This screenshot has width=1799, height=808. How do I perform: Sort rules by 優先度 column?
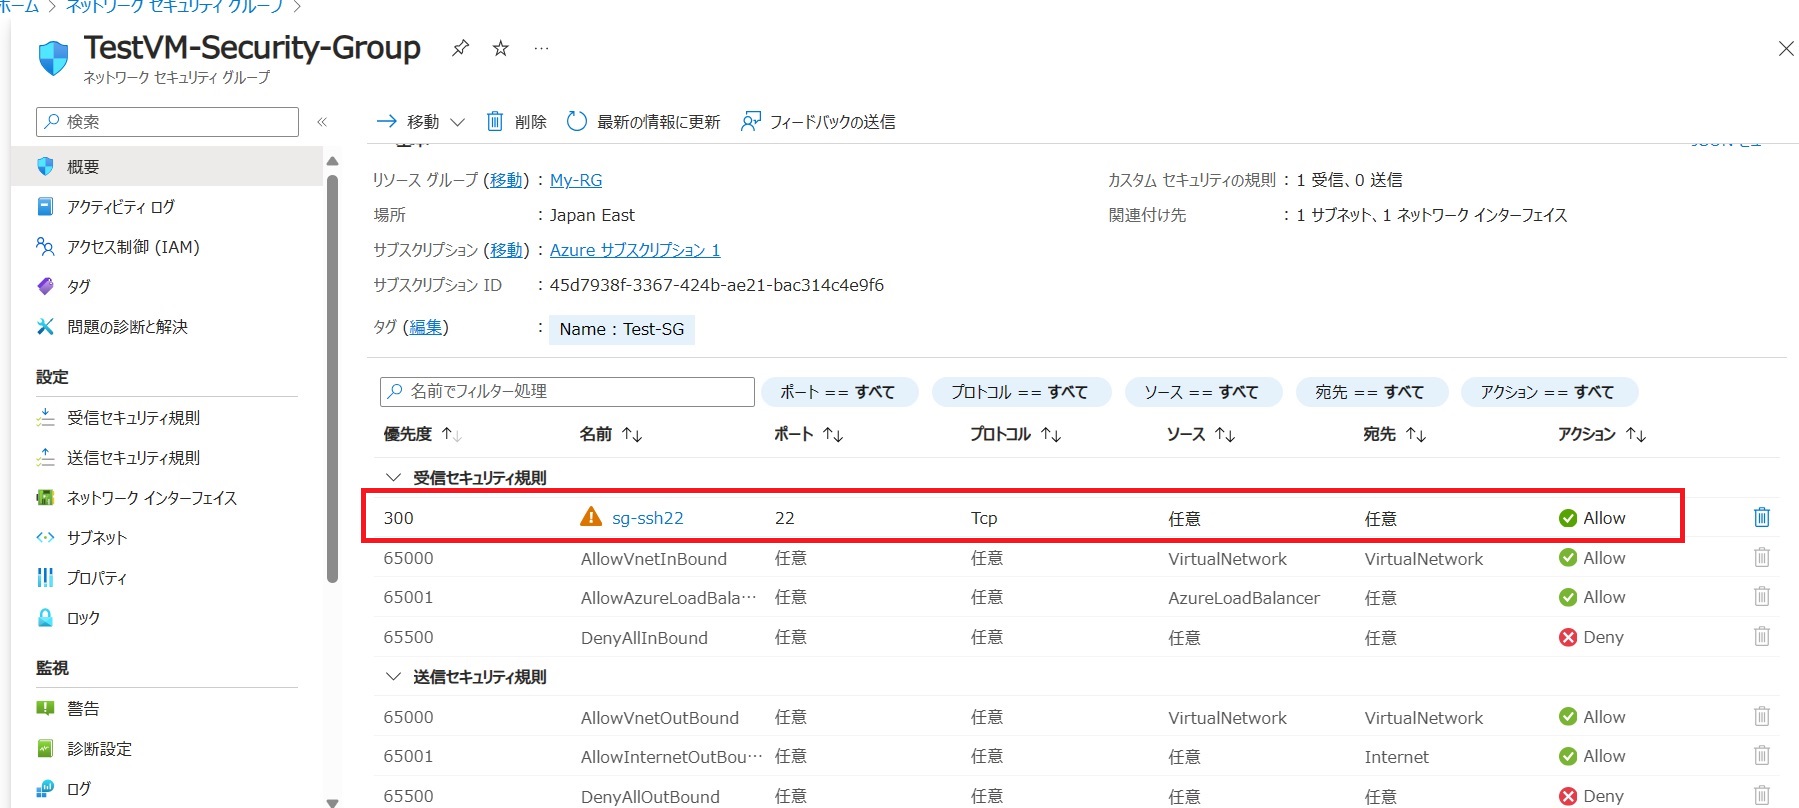click(422, 434)
